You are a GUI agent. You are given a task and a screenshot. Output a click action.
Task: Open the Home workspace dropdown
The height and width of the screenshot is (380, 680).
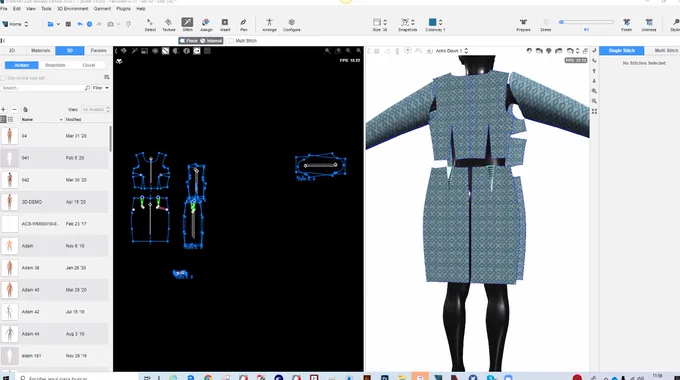coord(15,24)
